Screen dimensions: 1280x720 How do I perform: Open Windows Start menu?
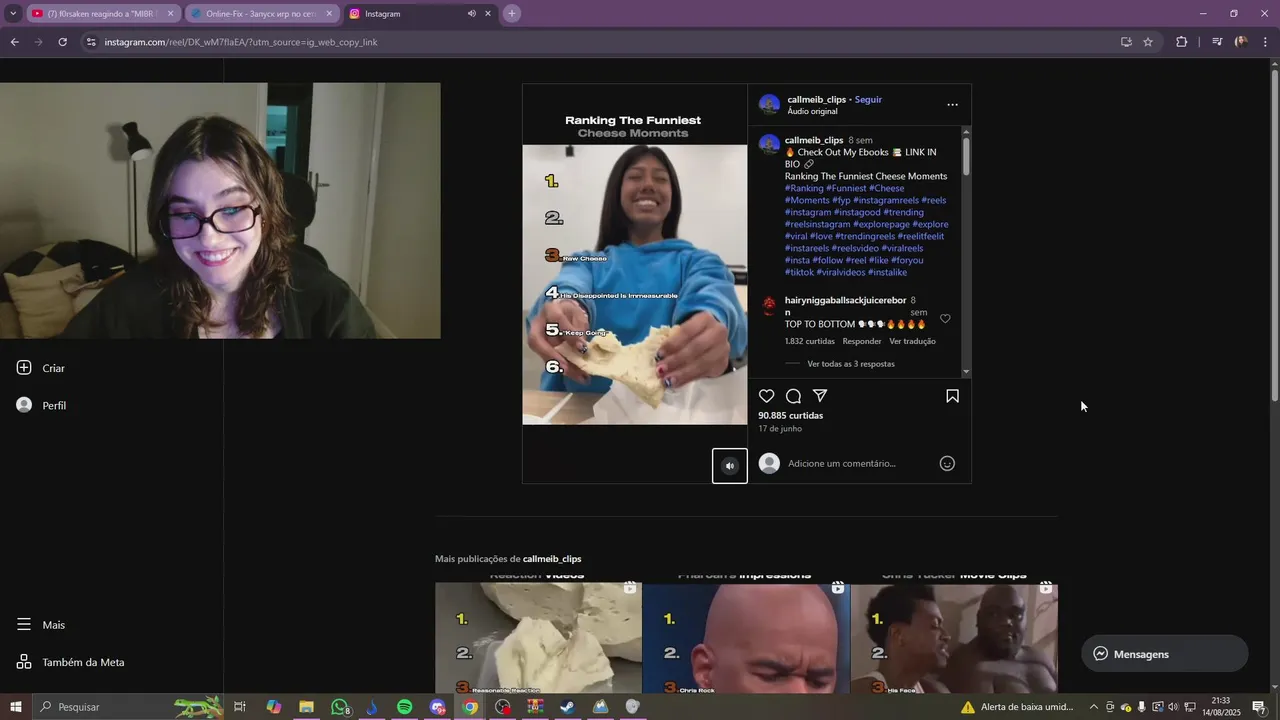16,707
